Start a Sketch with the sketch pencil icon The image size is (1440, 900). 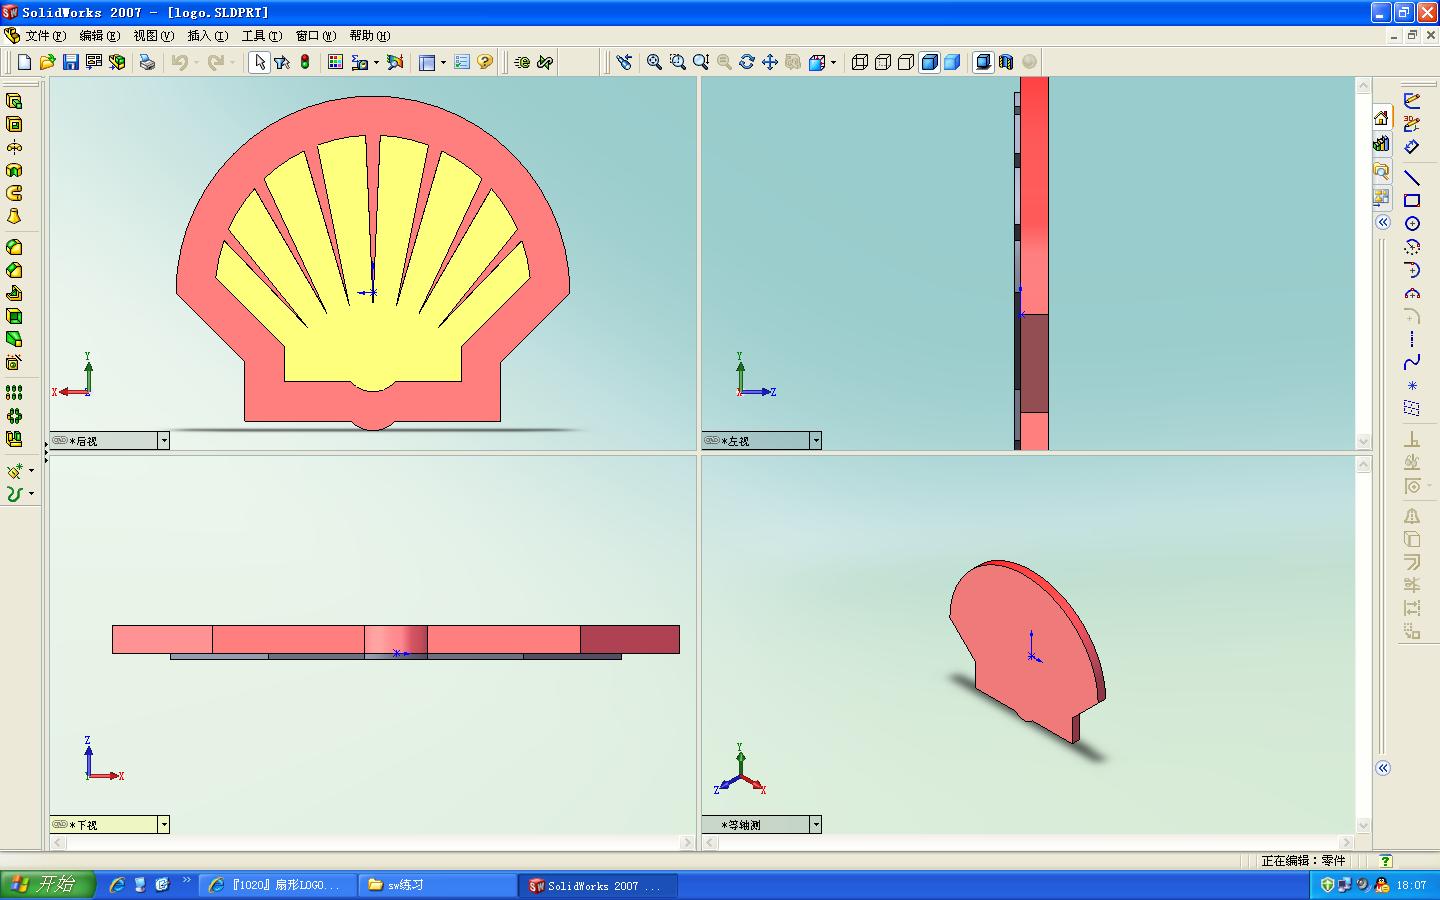point(1412,100)
